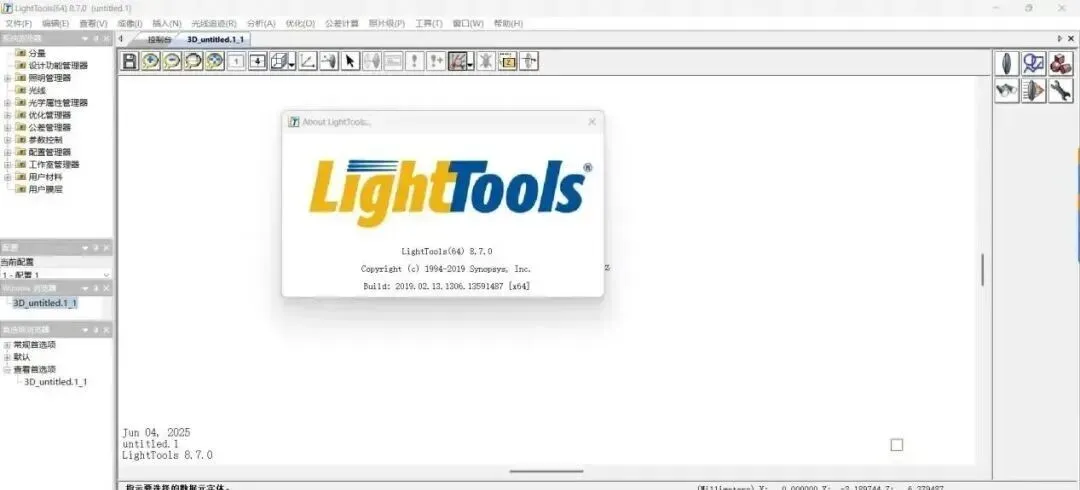Screen dimensions: 1080x490
Task: Open the 工具(T) menu
Action: (428, 23)
